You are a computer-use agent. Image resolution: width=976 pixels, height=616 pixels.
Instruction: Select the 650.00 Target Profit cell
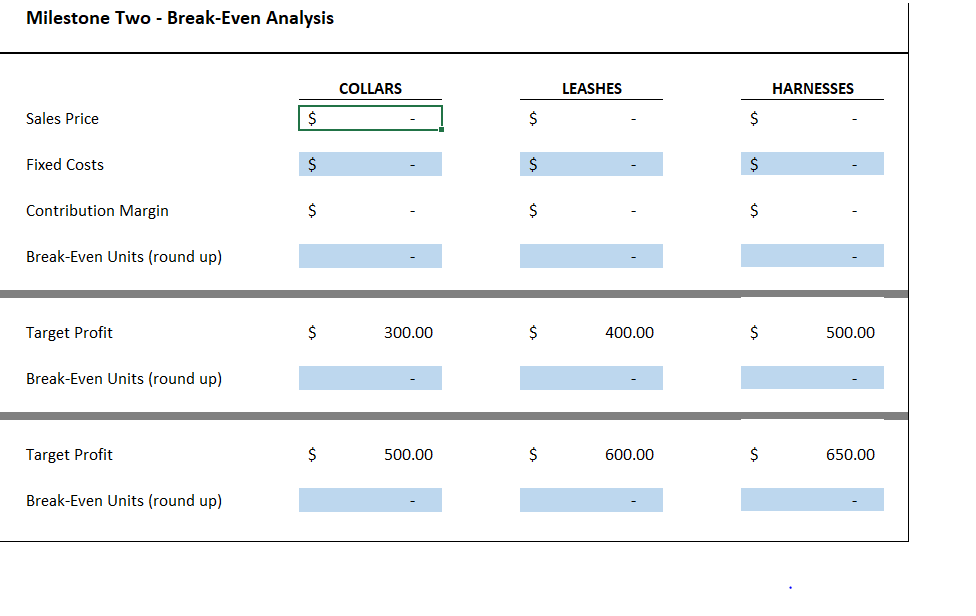[x=812, y=454]
